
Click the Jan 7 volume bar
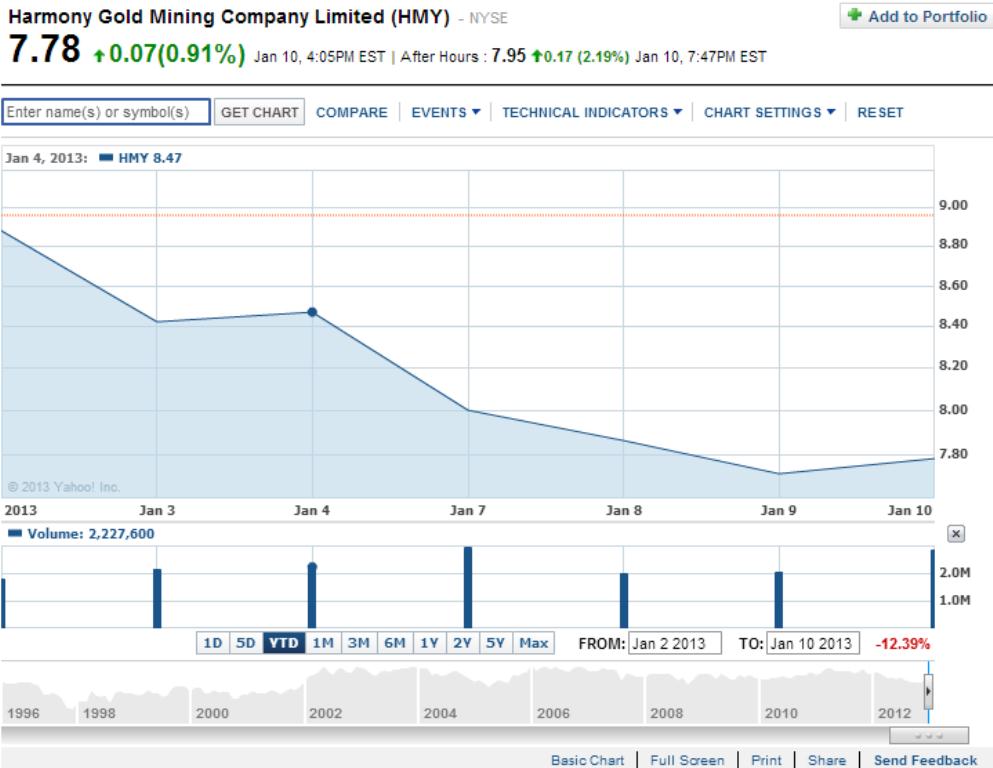coord(468,587)
